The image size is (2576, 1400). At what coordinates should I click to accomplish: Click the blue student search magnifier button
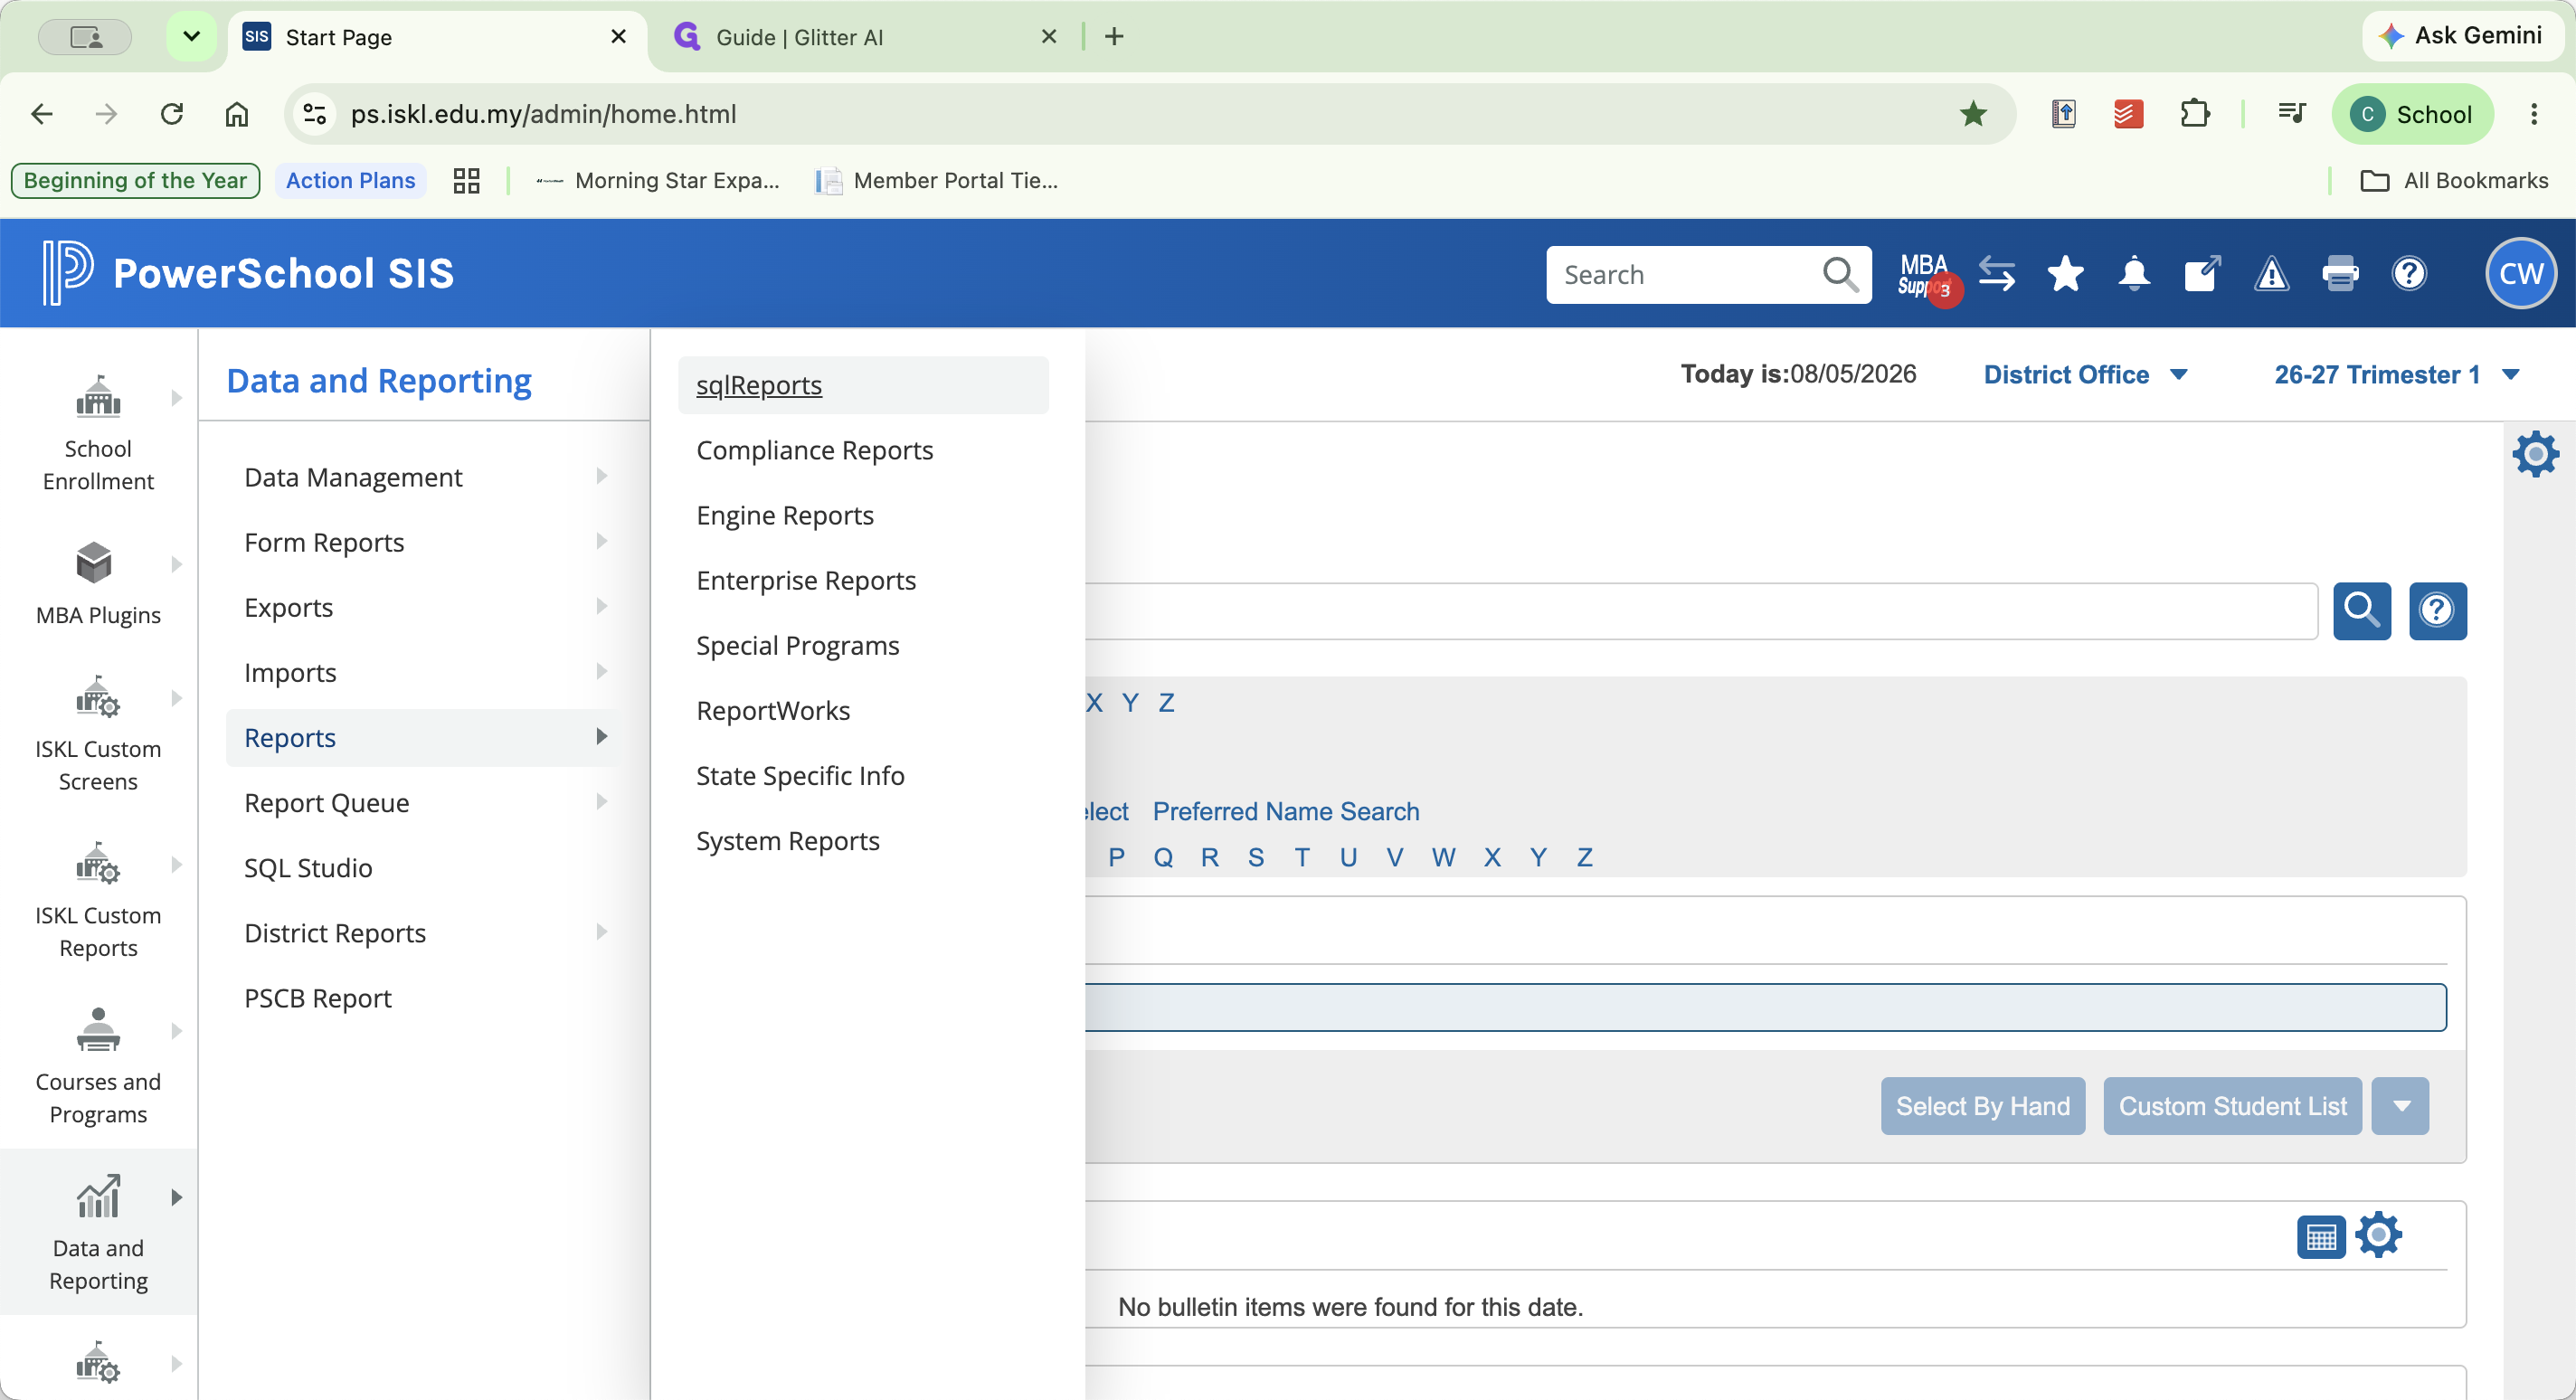[x=2362, y=610]
